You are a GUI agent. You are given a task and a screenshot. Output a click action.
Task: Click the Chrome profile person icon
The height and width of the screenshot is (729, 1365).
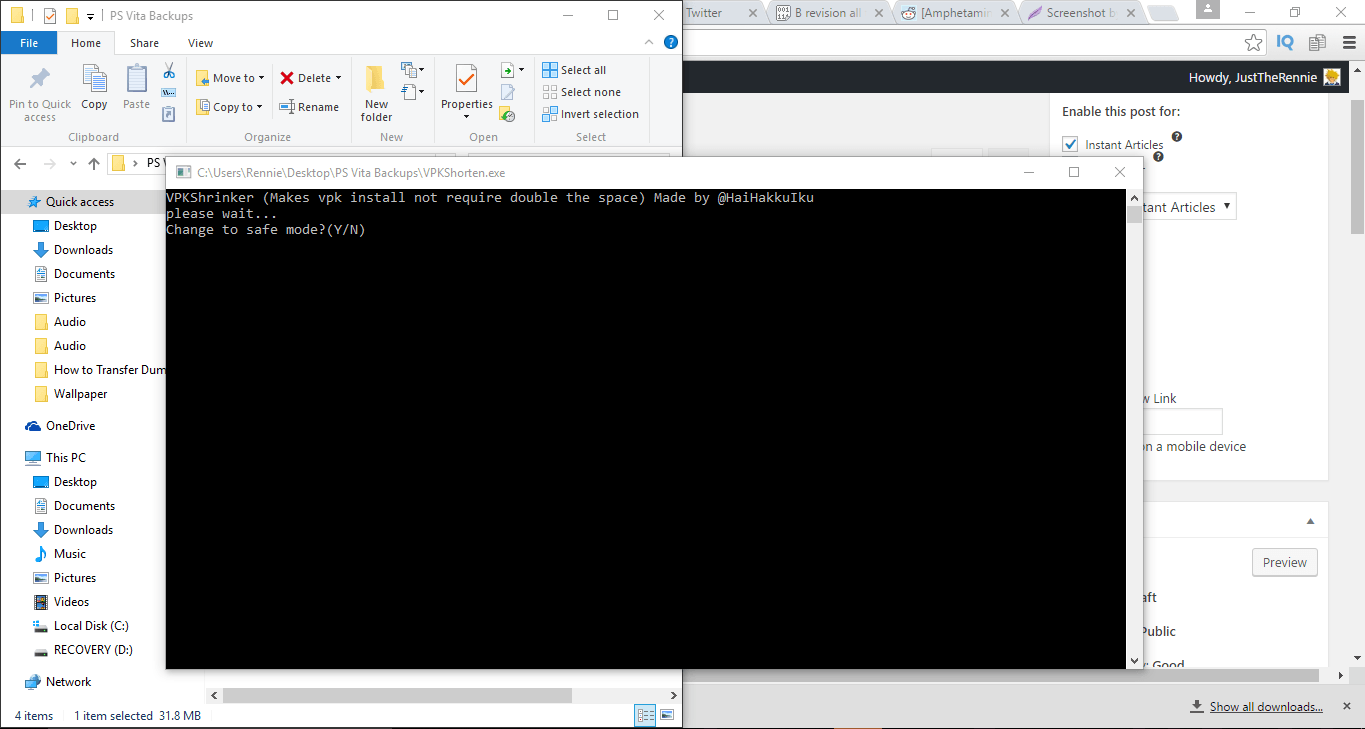[1207, 10]
